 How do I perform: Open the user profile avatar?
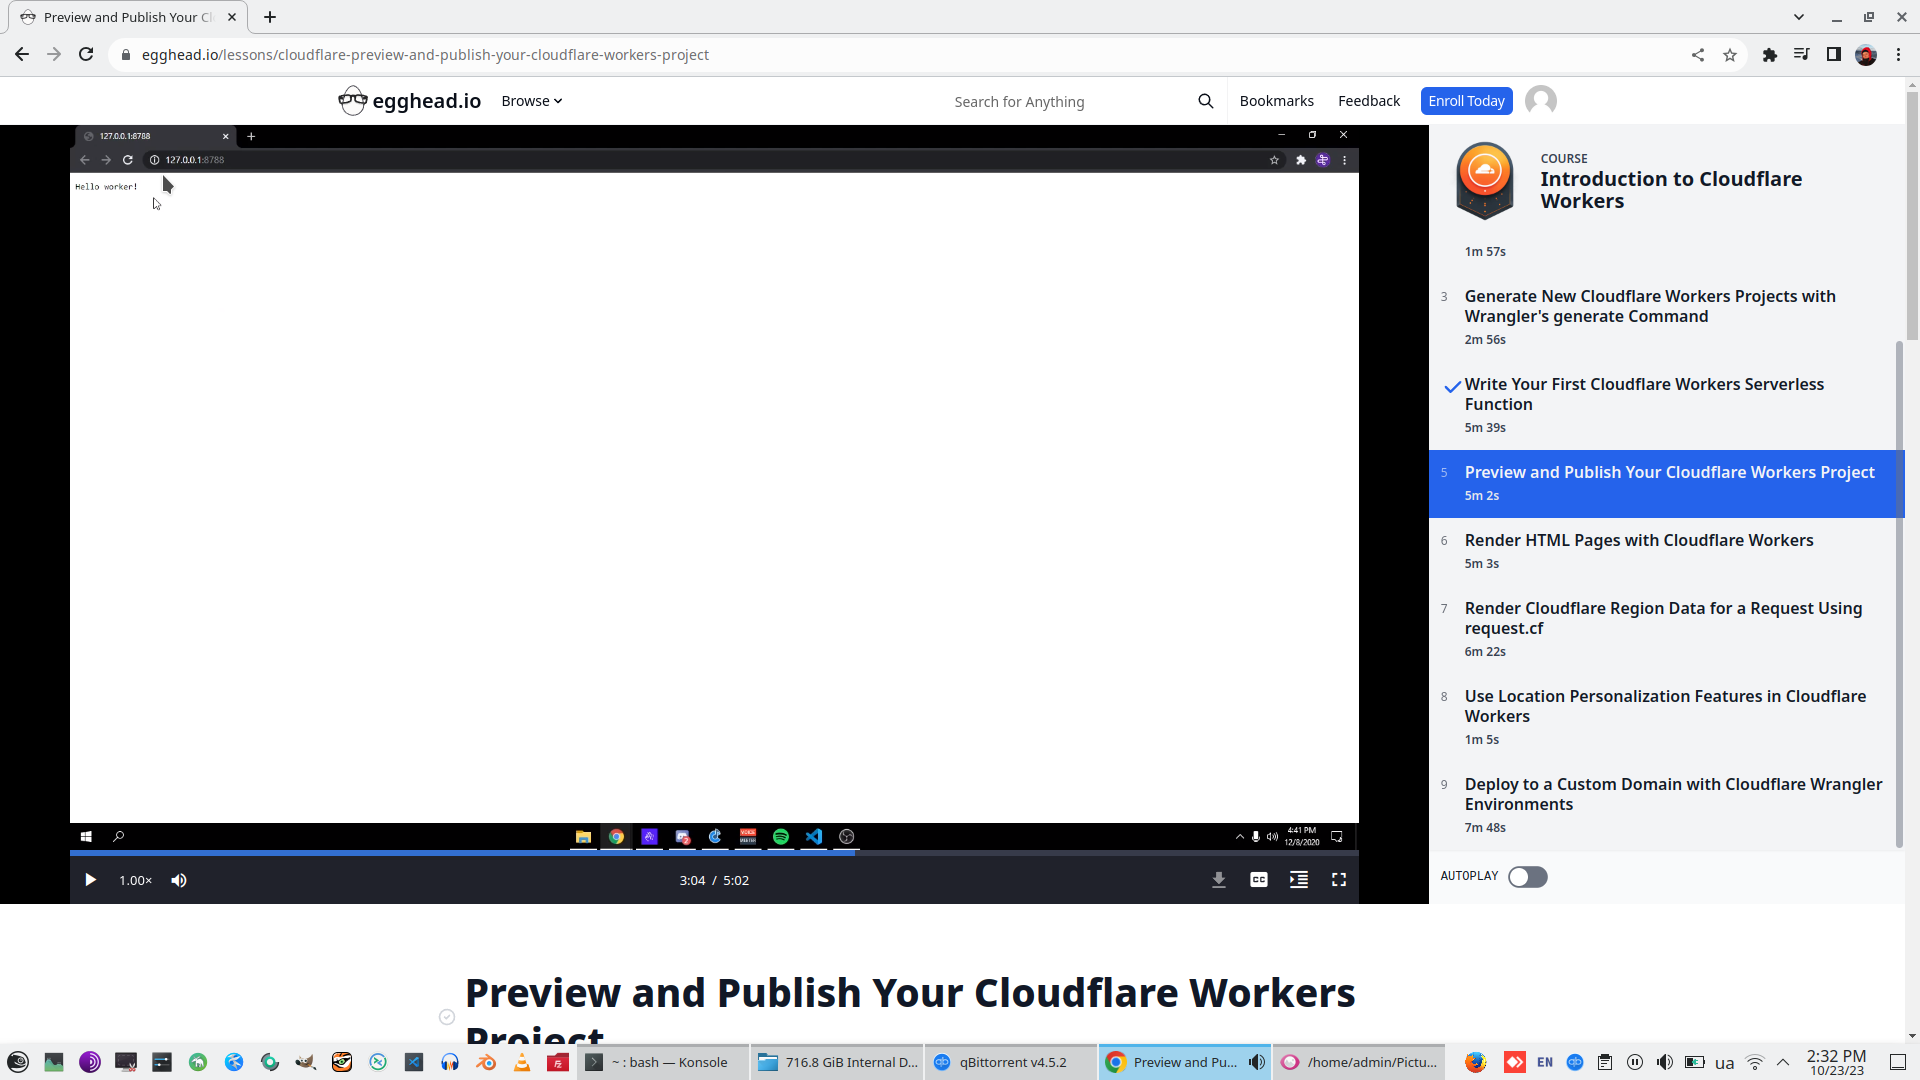[1540, 101]
